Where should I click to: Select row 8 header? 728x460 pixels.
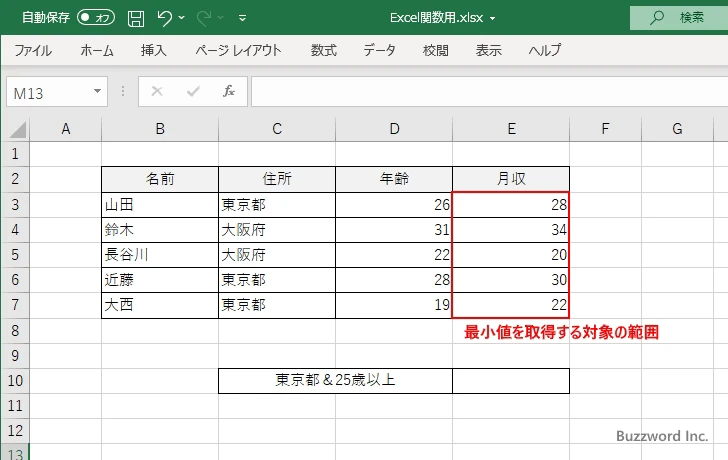(15, 330)
